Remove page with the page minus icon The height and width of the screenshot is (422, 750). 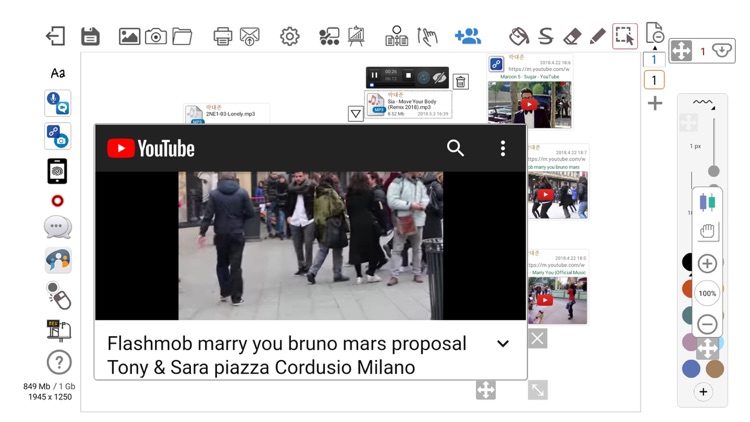654,33
